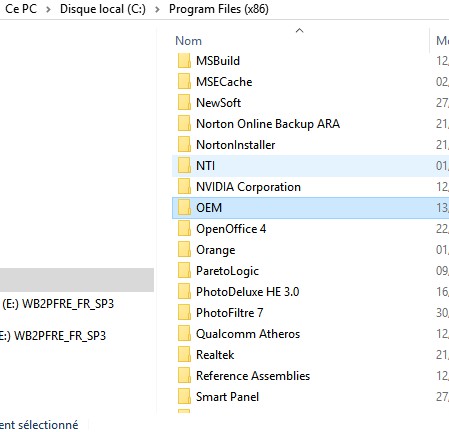Select the OEM folder name

[x=209, y=208]
